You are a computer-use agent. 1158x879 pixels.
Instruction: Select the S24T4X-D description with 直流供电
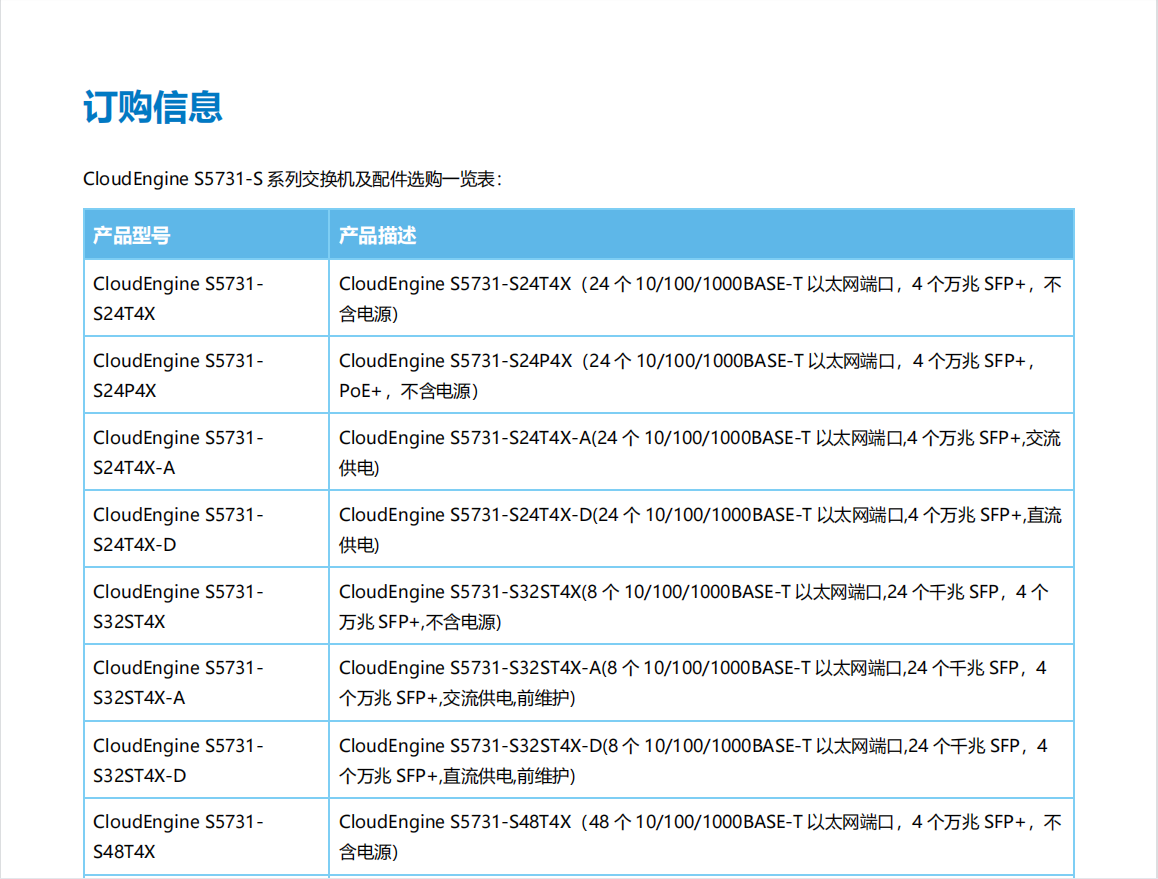coord(699,530)
